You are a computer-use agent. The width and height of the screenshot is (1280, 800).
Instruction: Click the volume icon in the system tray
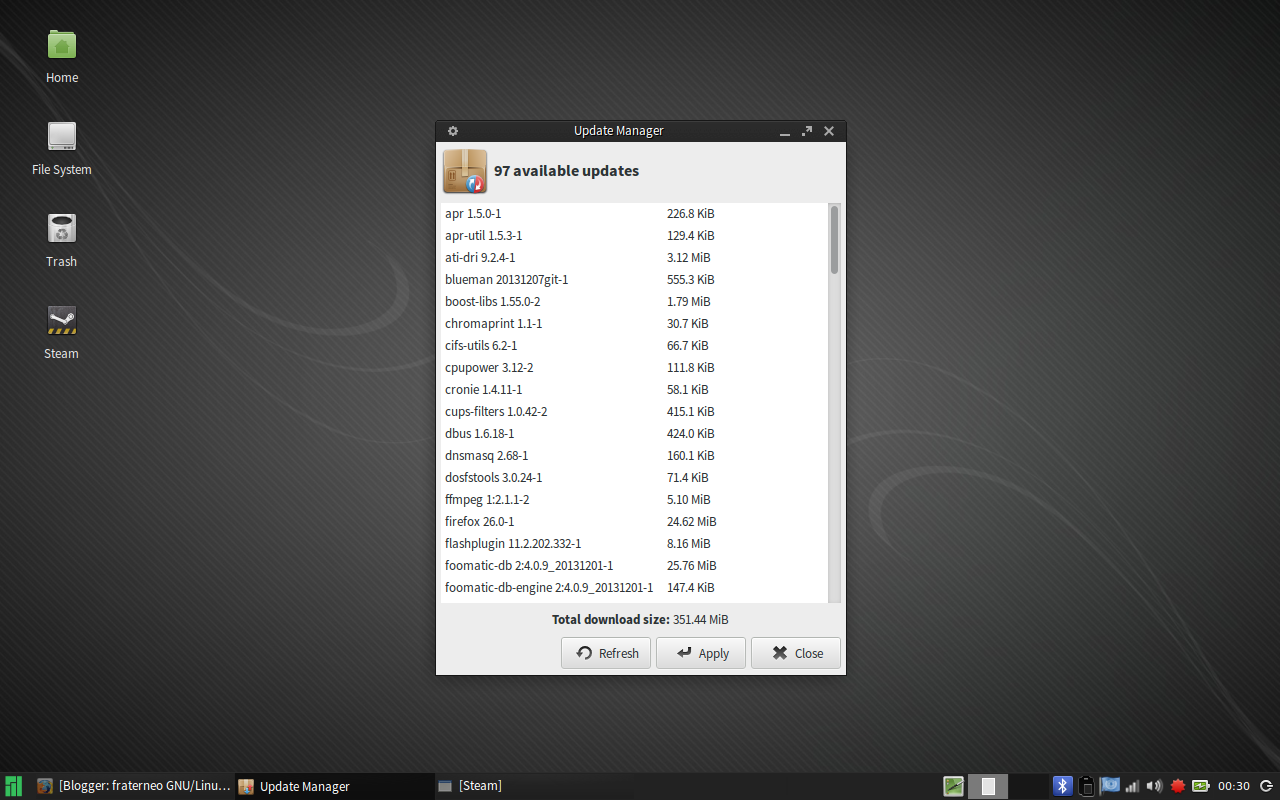[1153, 786]
